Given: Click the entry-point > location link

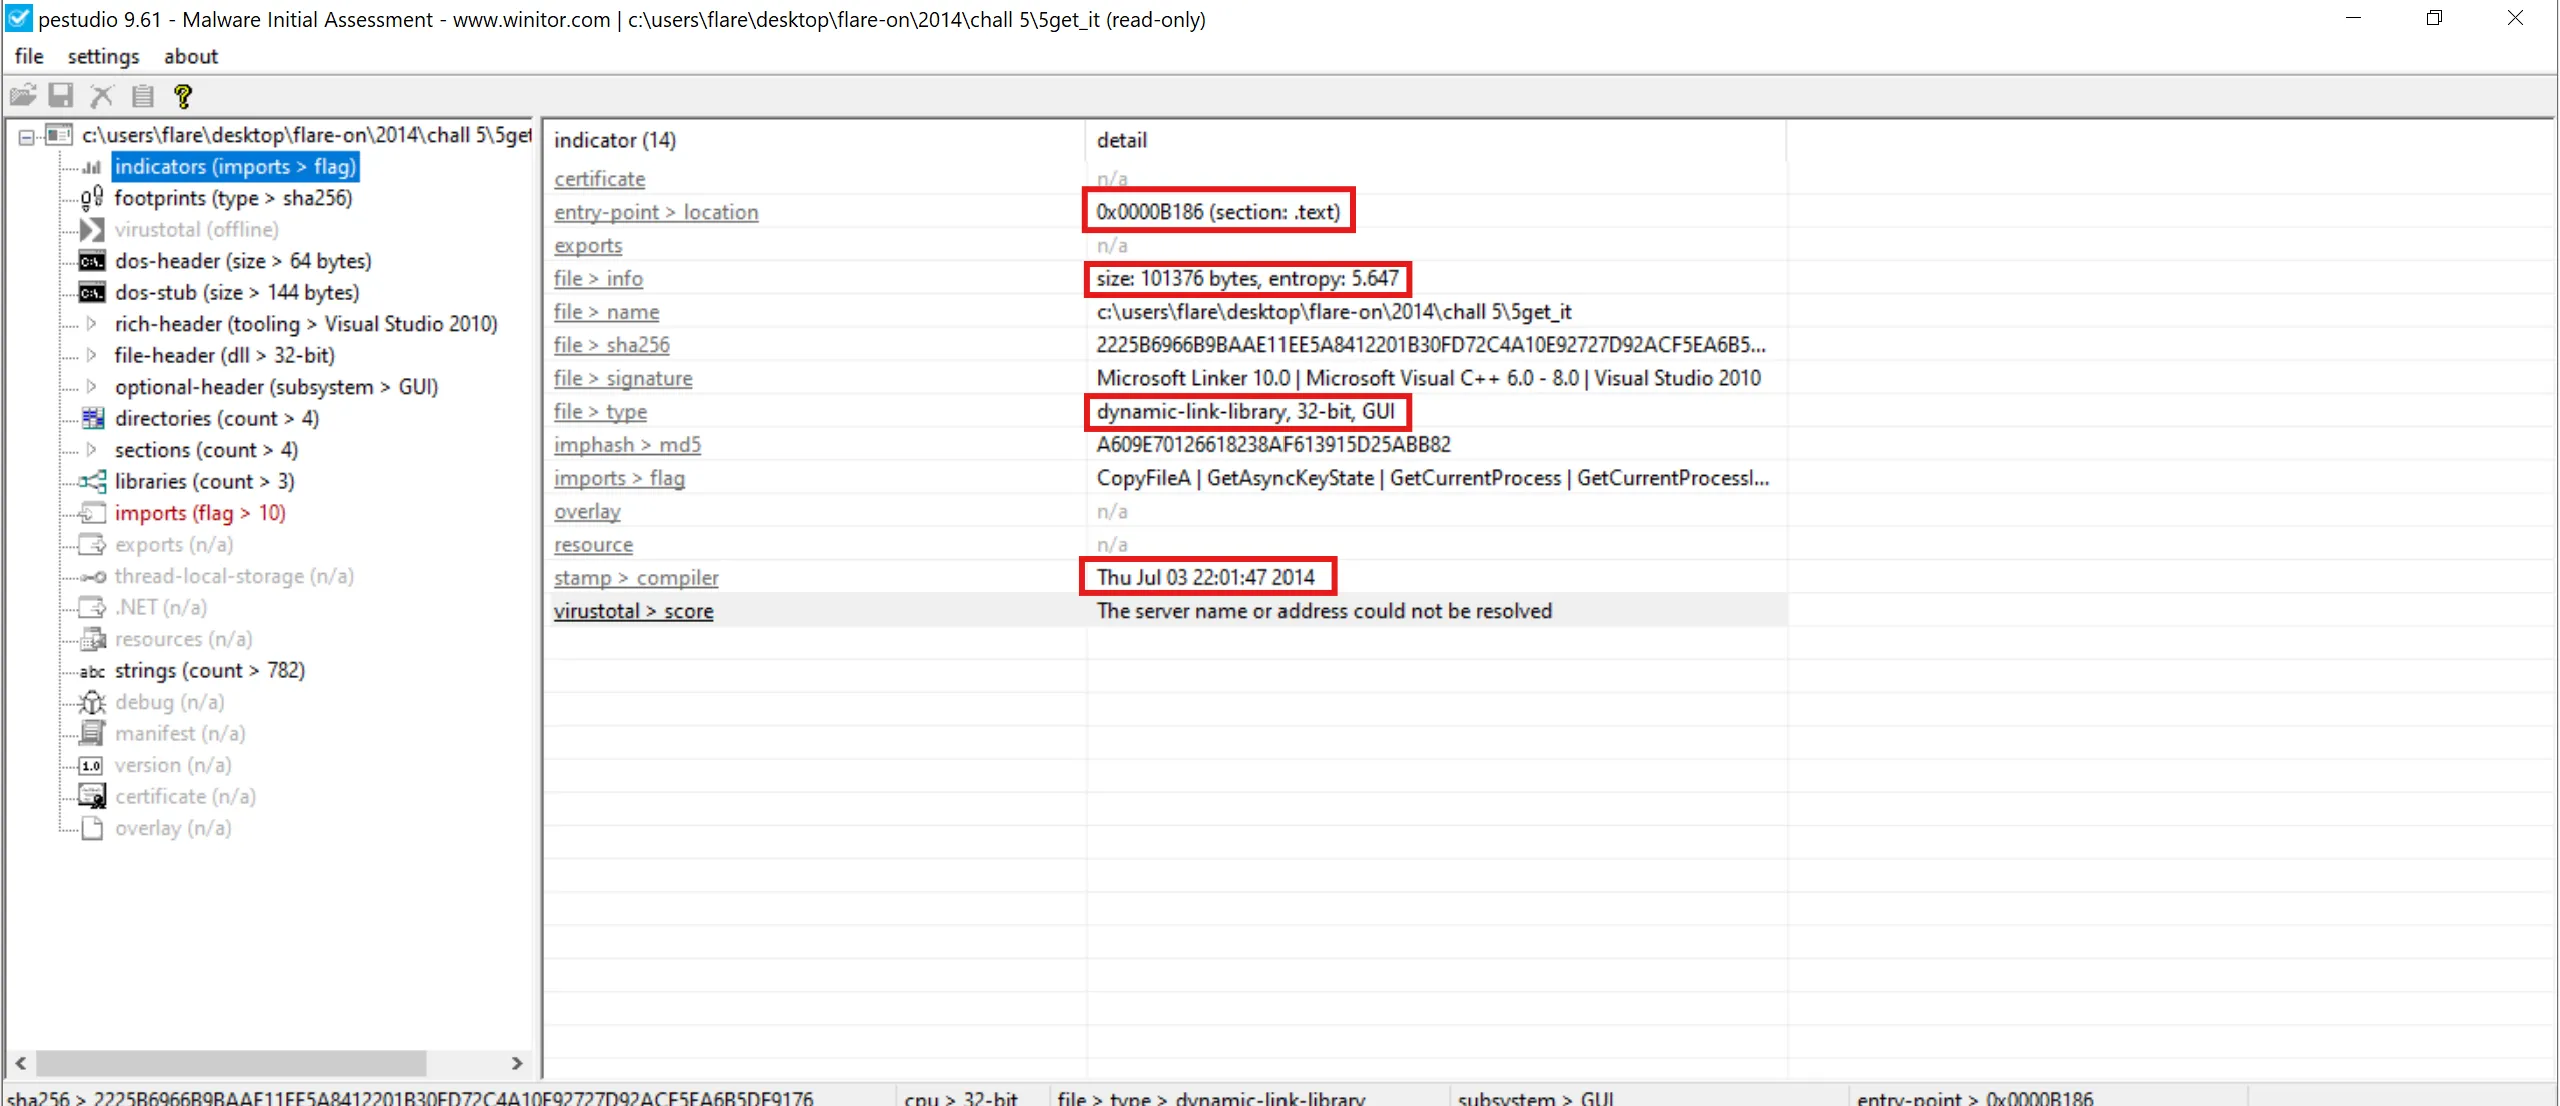Looking at the screenshot, I should [656, 212].
